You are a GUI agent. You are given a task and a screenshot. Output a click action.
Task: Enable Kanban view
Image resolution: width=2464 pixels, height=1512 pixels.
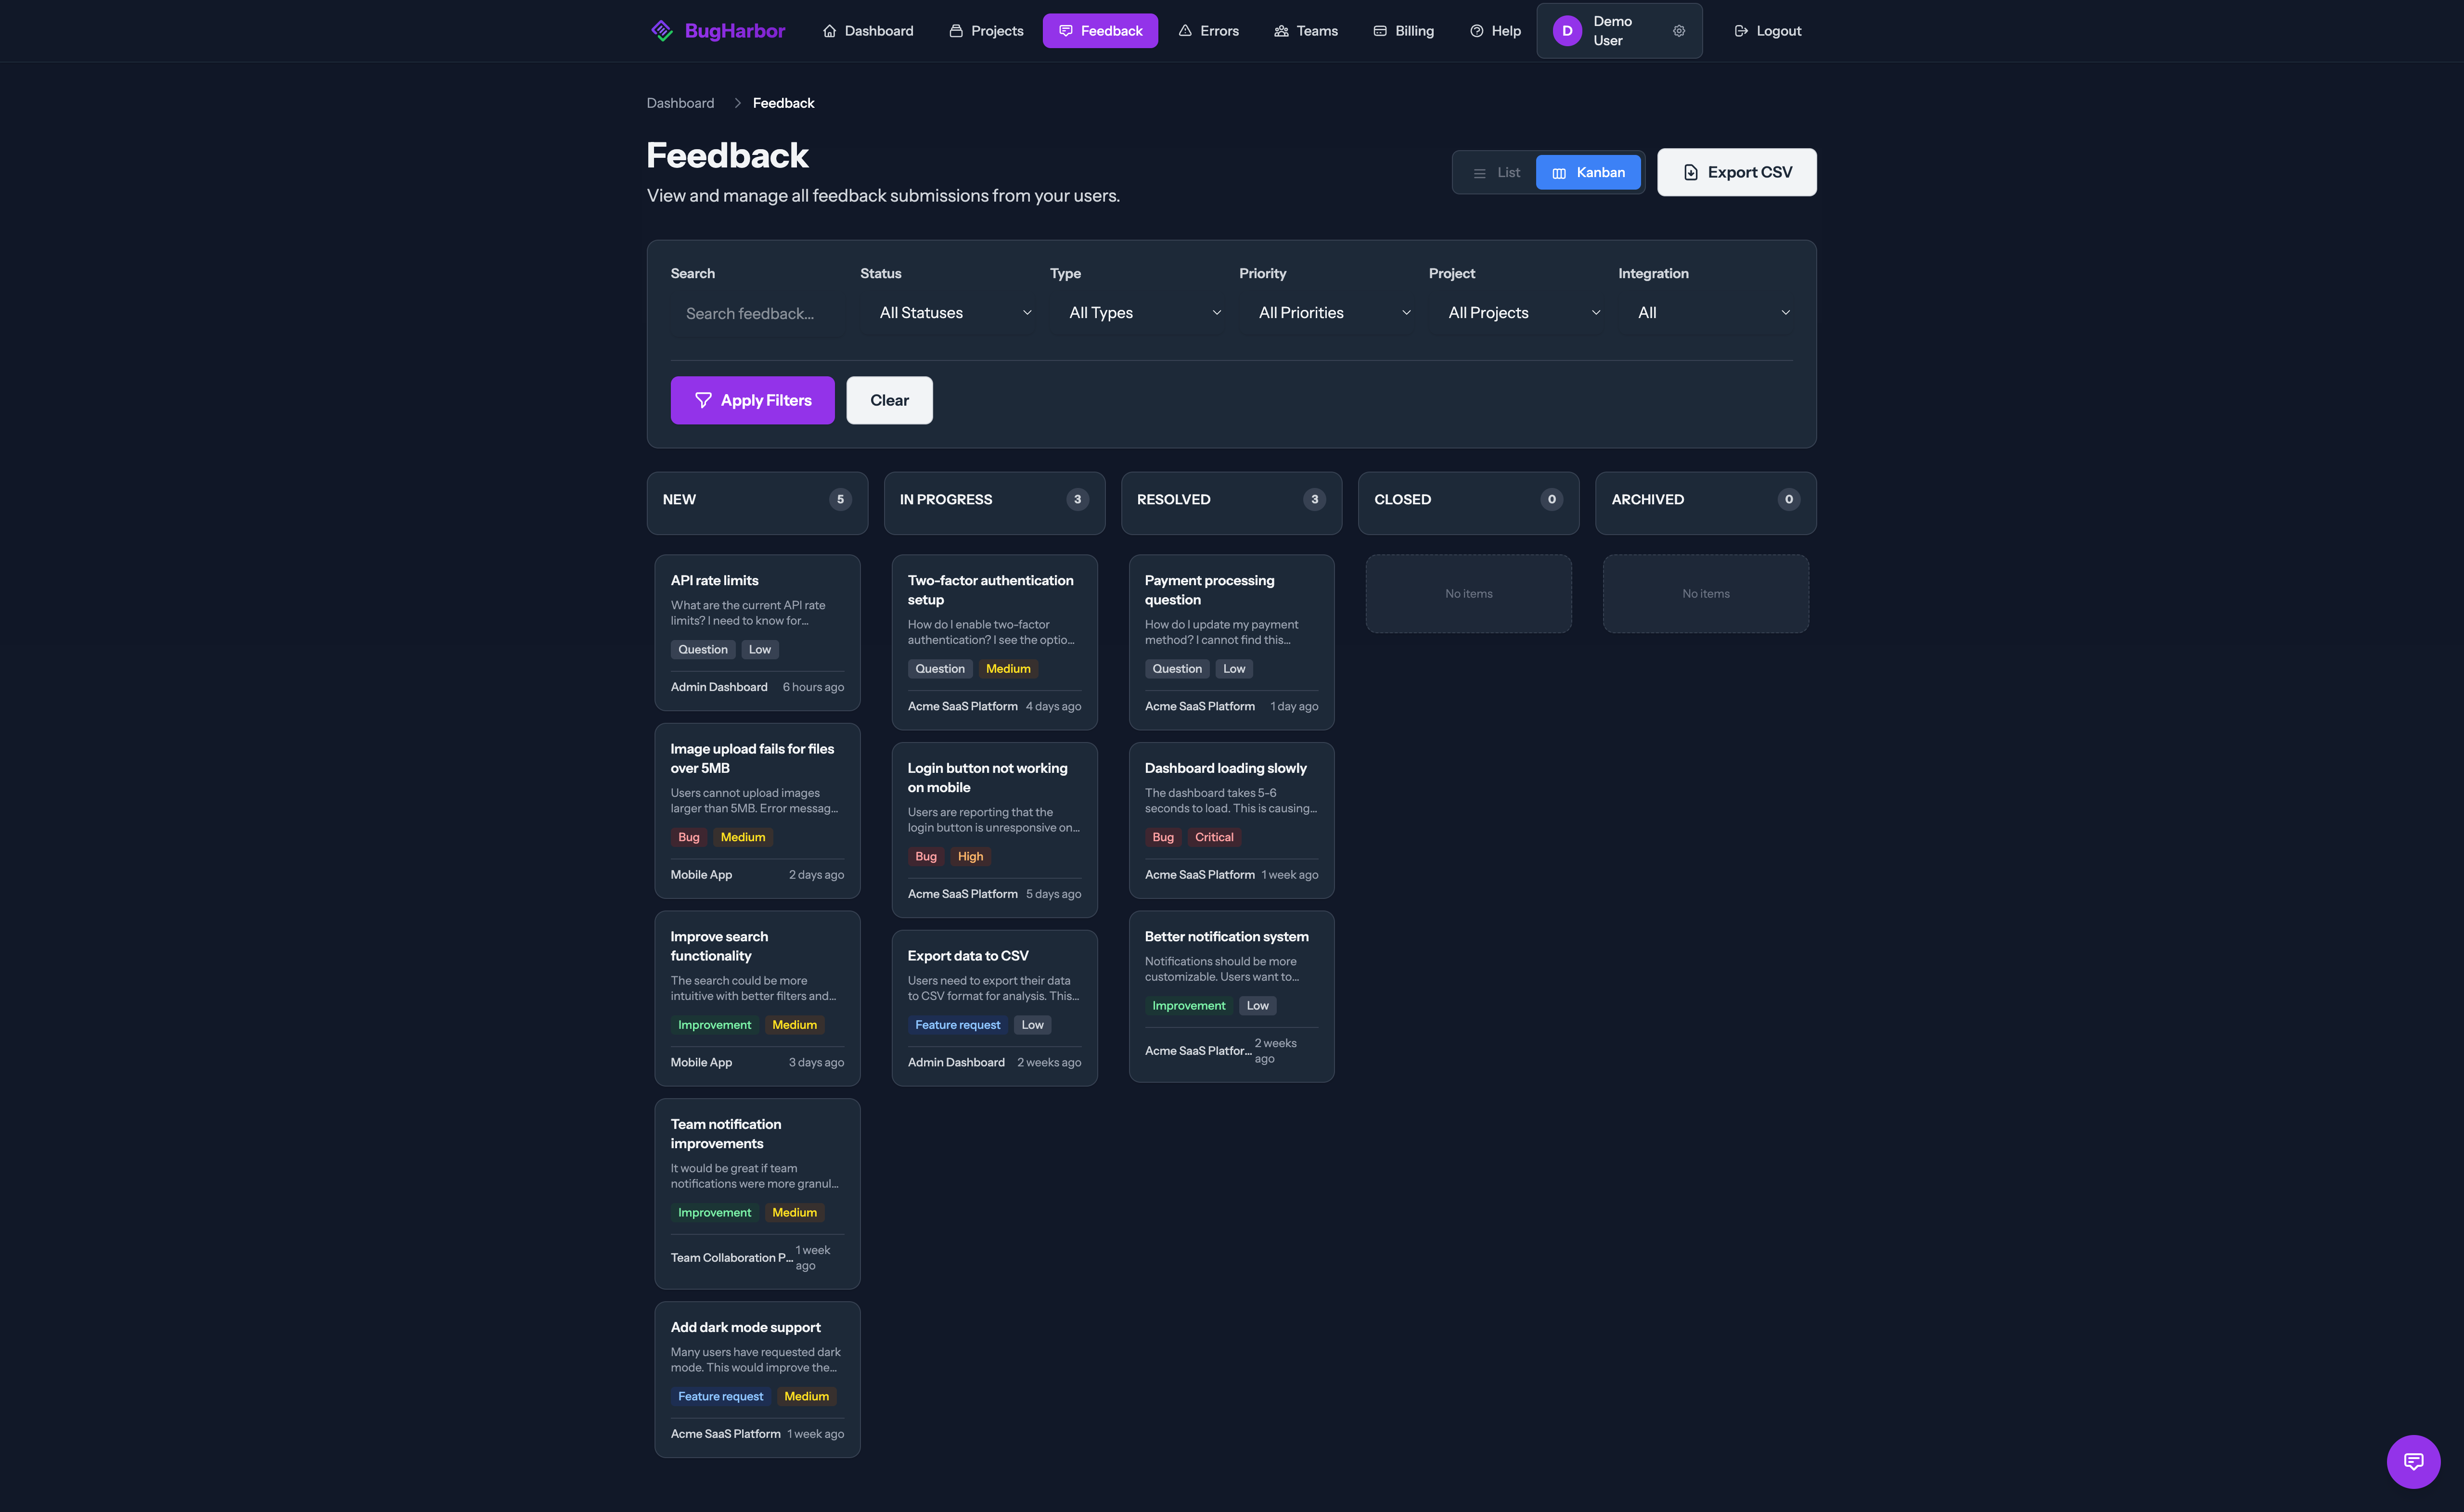[1589, 172]
